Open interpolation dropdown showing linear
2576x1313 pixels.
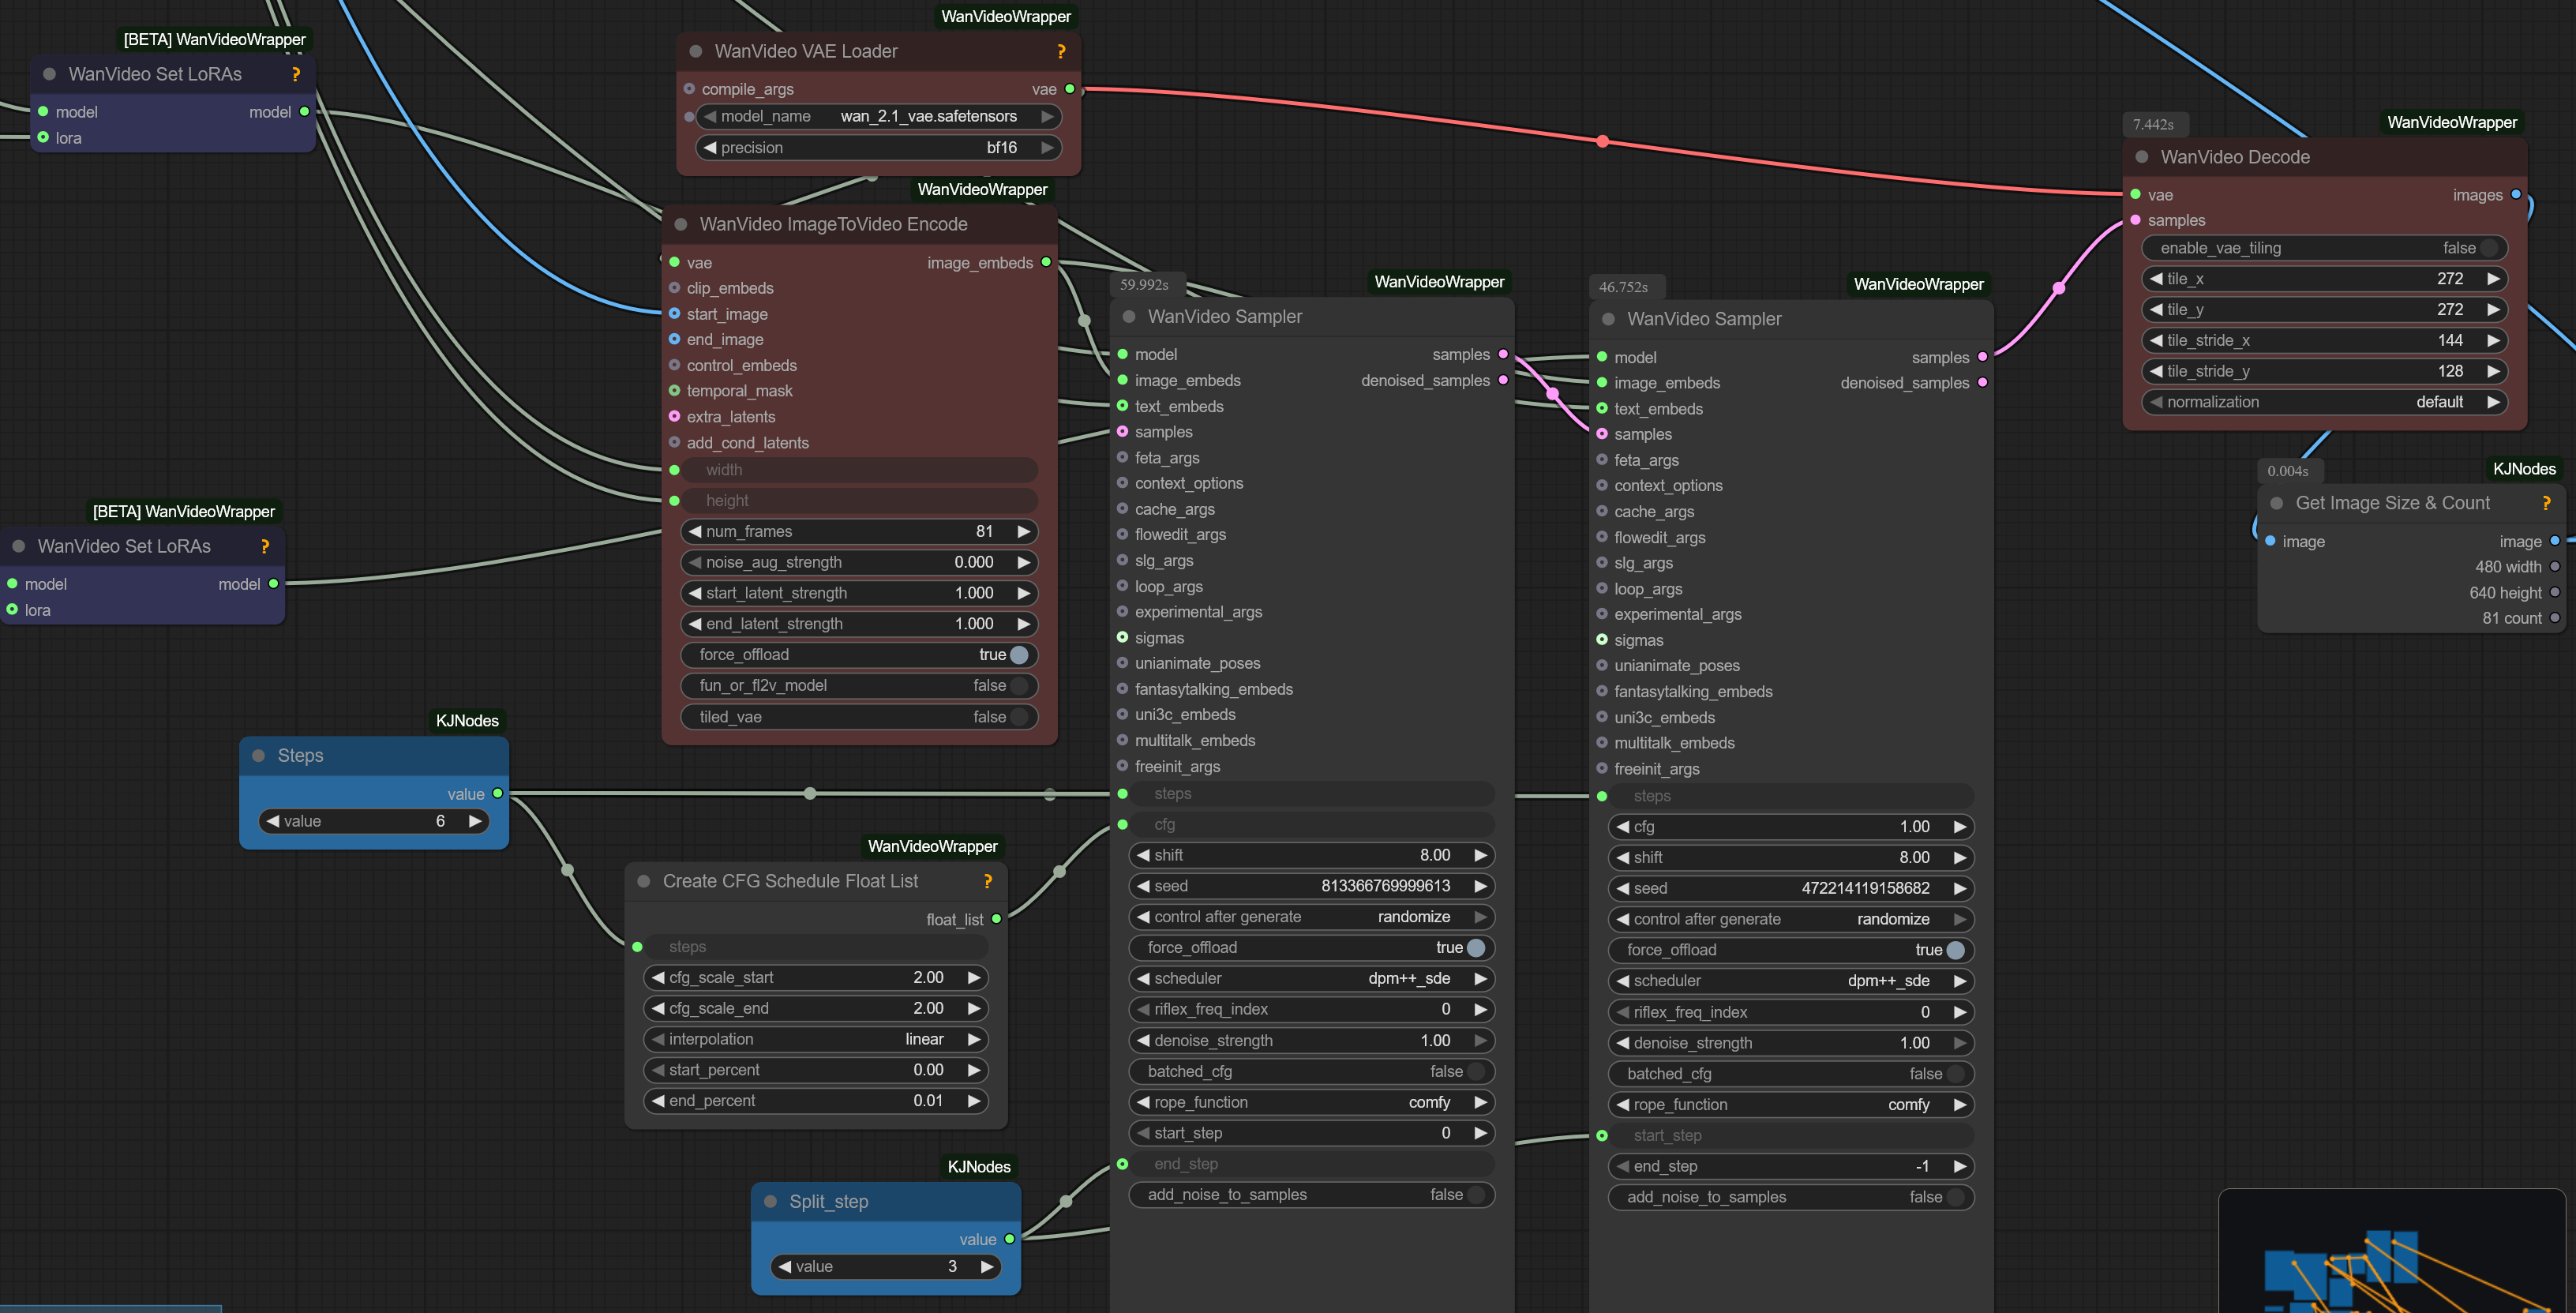816,1039
